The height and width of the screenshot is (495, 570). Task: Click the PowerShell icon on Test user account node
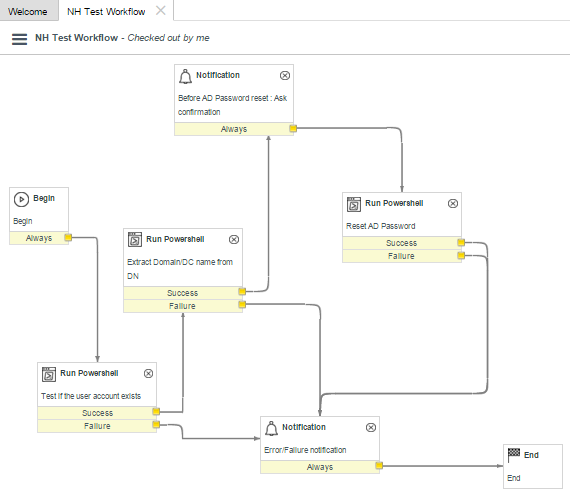click(49, 374)
